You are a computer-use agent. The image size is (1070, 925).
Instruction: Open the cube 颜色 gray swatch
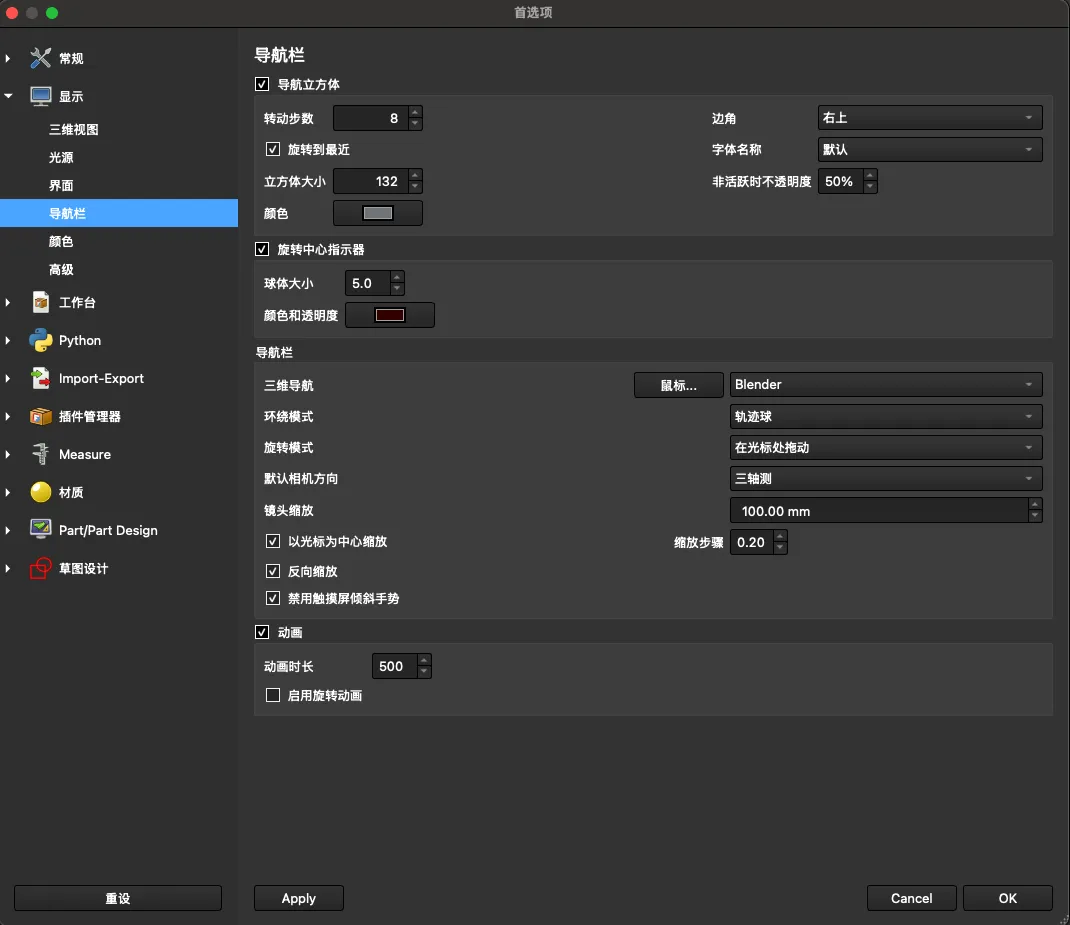click(377, 213)
